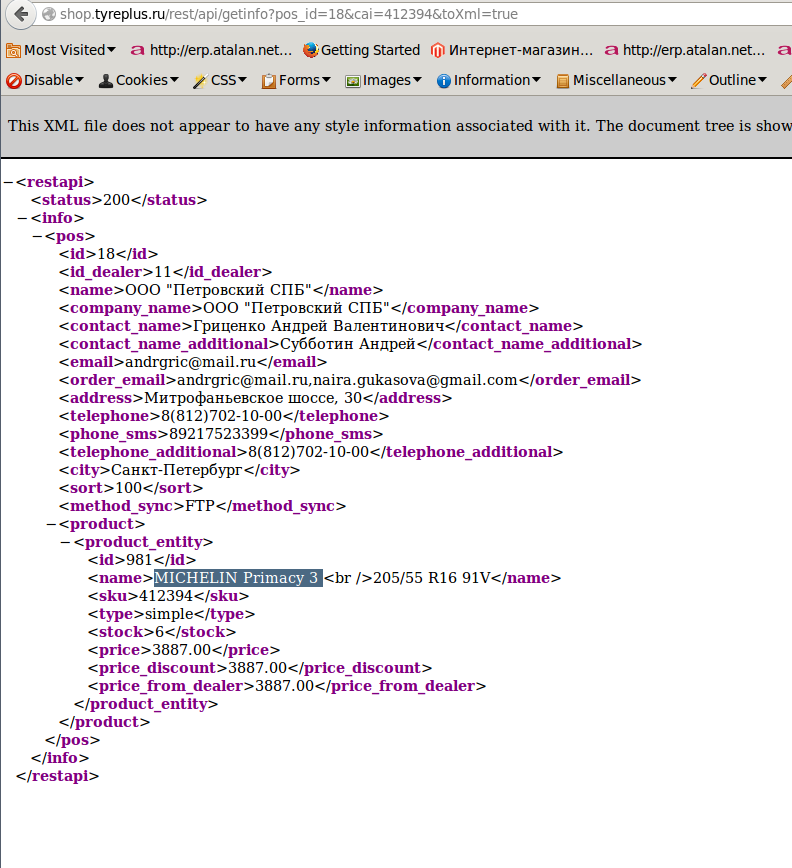This screenshot has width=792, height=868.
Task: Click the sort value 100
Action: (128, 488)
